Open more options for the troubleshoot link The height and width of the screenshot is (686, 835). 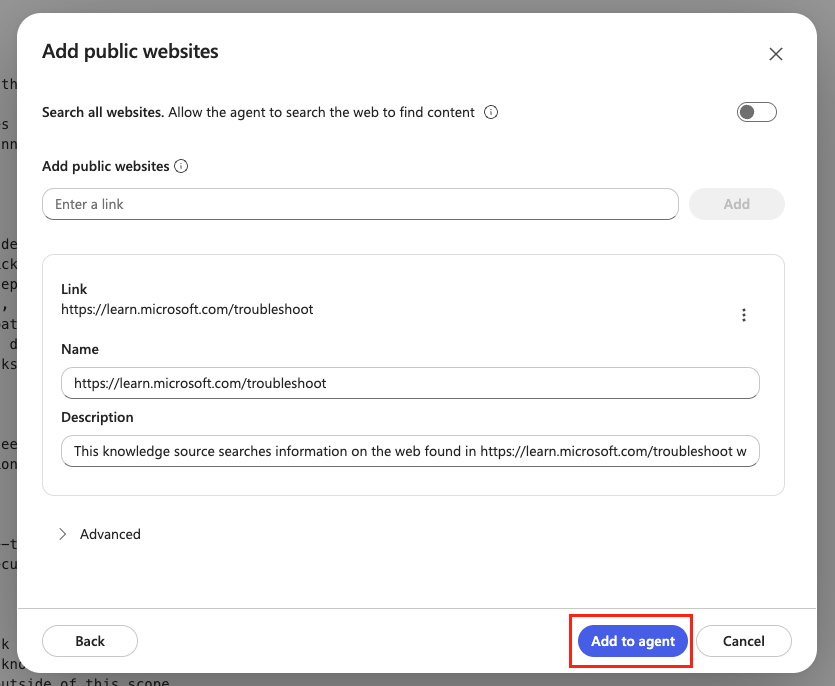click(x=743, y=315)
